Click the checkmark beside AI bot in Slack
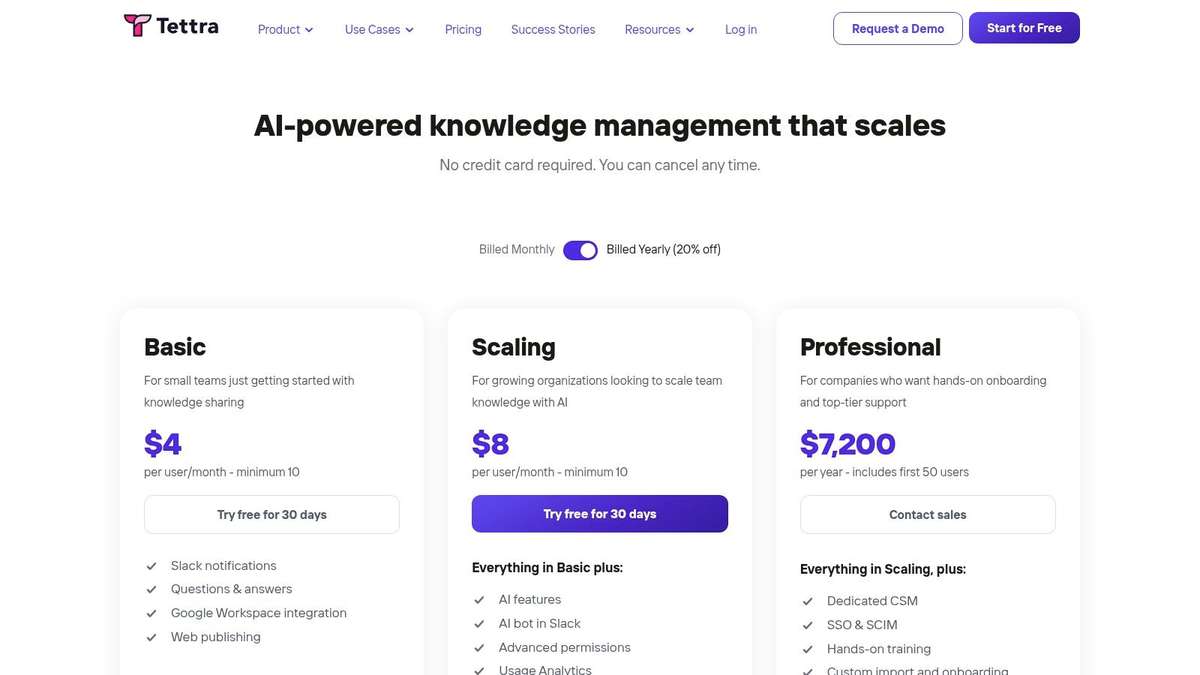Screen dimensions: 1200x675 (x=479, y=624)
